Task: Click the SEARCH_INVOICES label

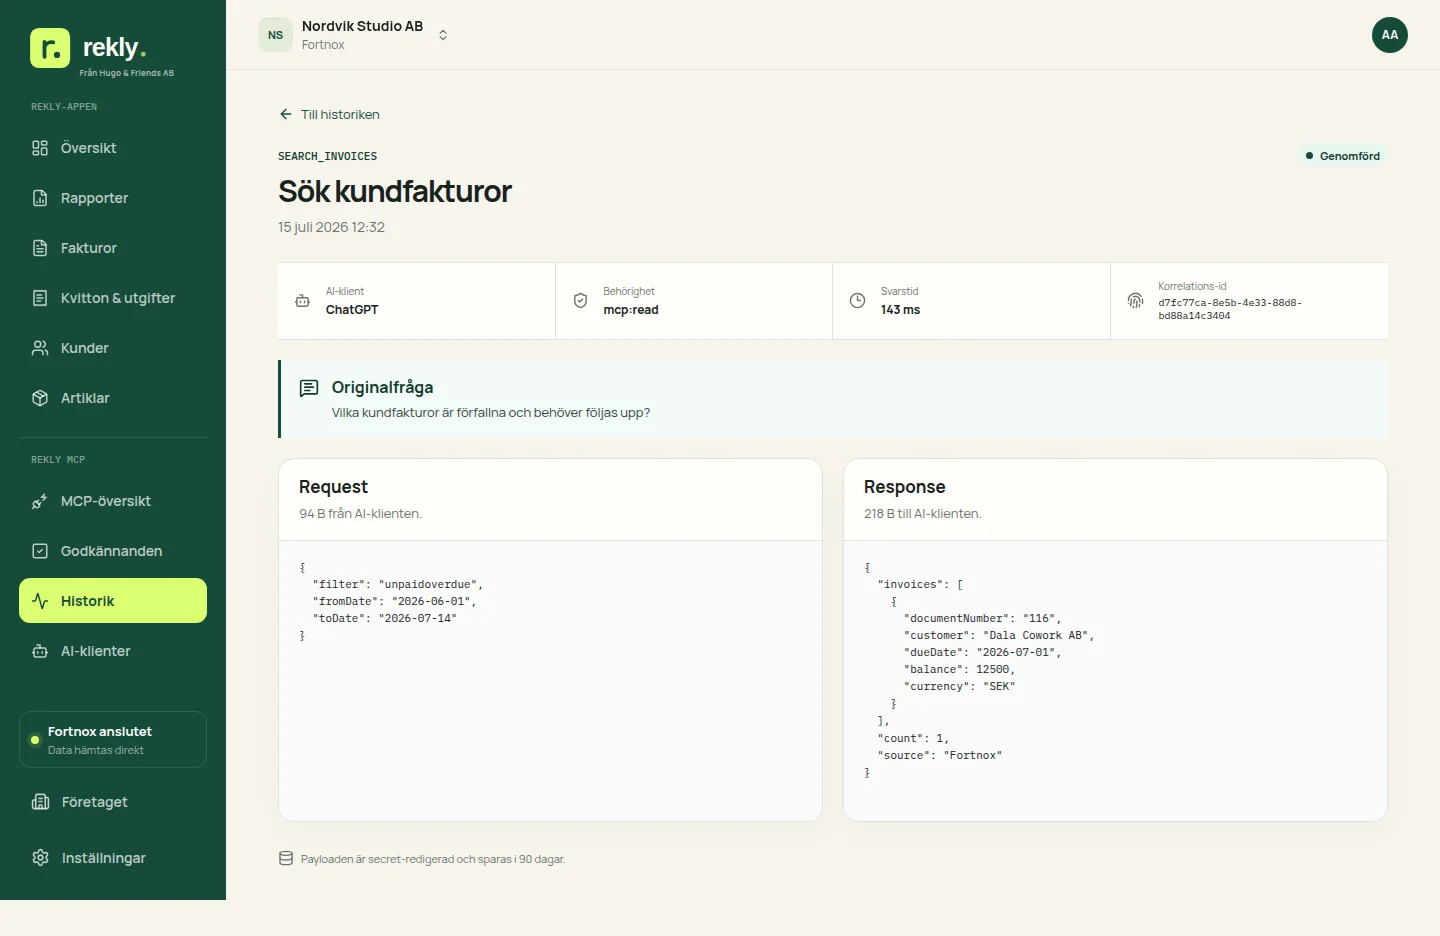Action: (x=328, y=156)
